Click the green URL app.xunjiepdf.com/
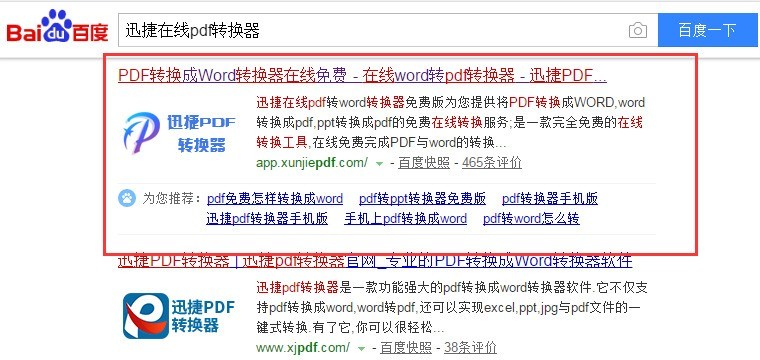Screen dimensions: 760x360 (x=312, y=163)
